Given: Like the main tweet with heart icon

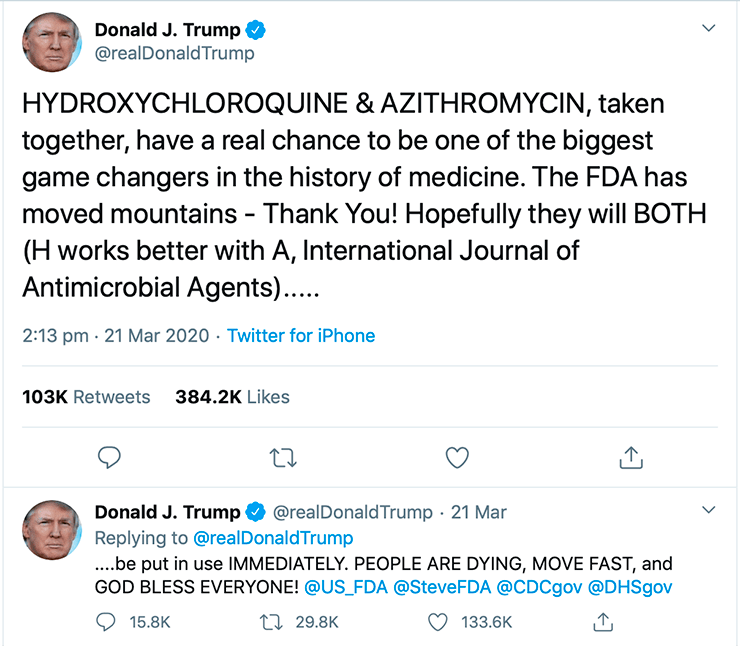Looking at the screenshot, I should click(457, 457).
